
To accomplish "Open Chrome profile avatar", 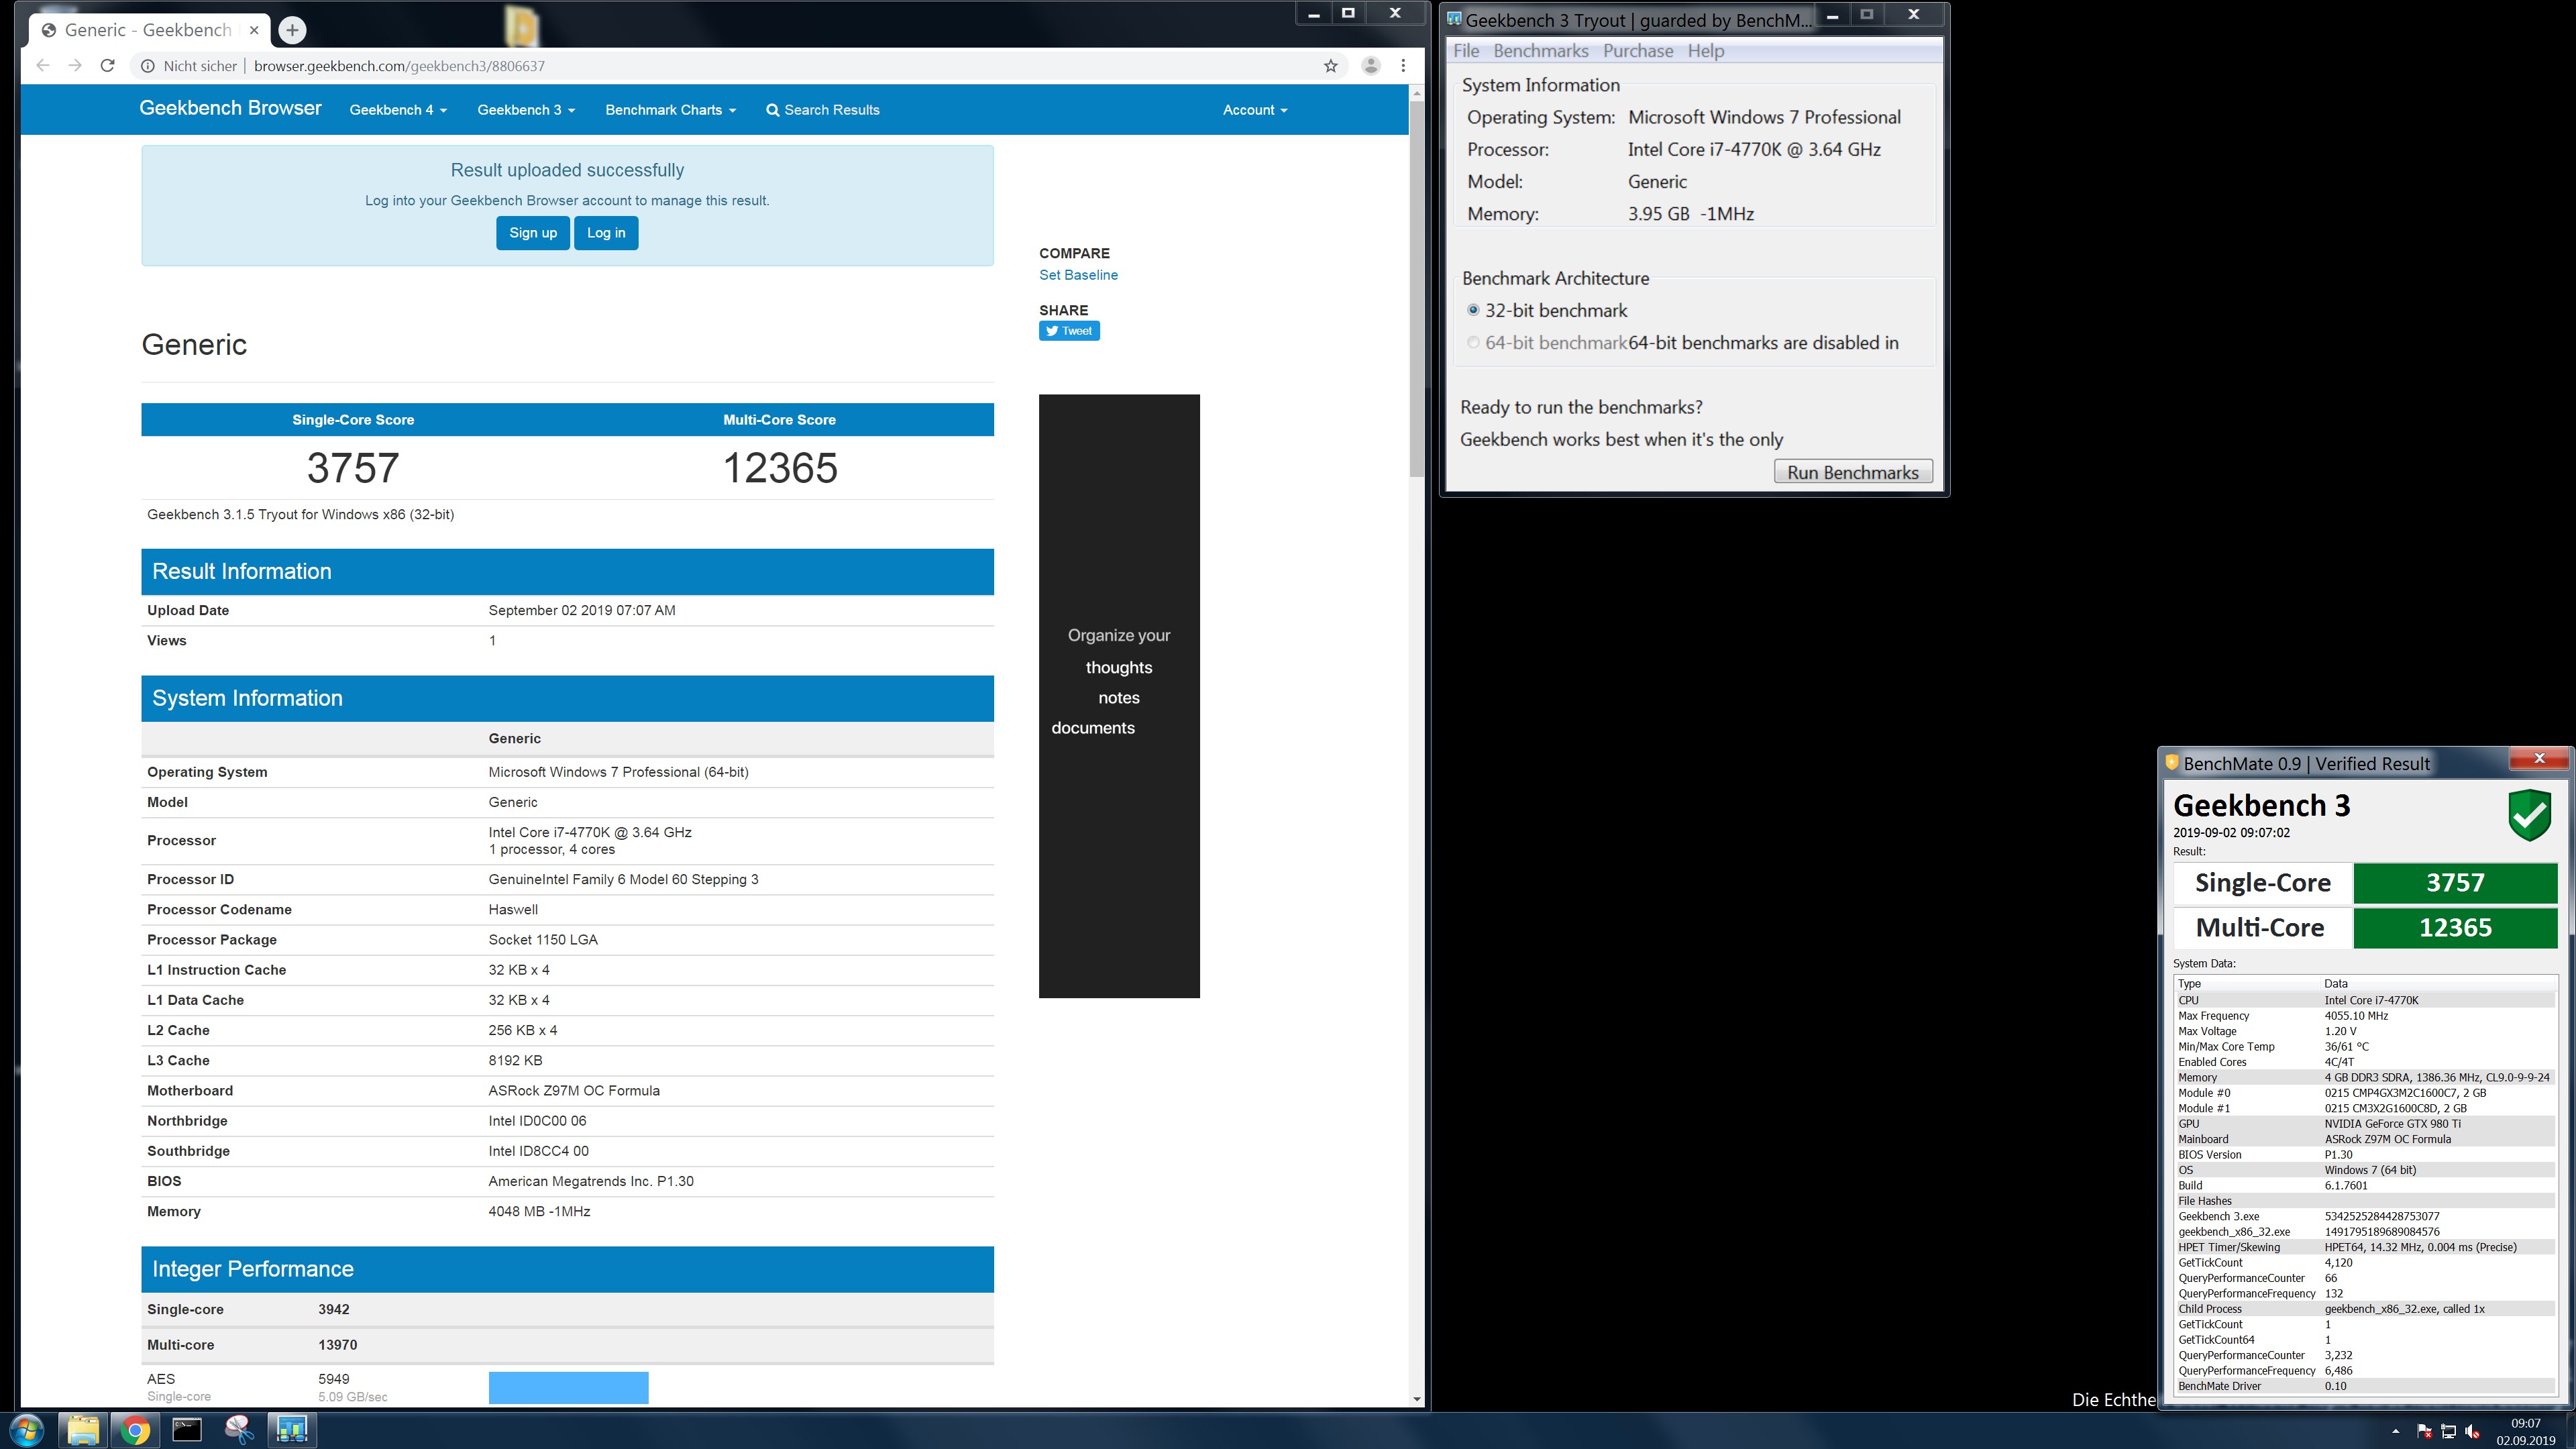I will pos(1371,66).
